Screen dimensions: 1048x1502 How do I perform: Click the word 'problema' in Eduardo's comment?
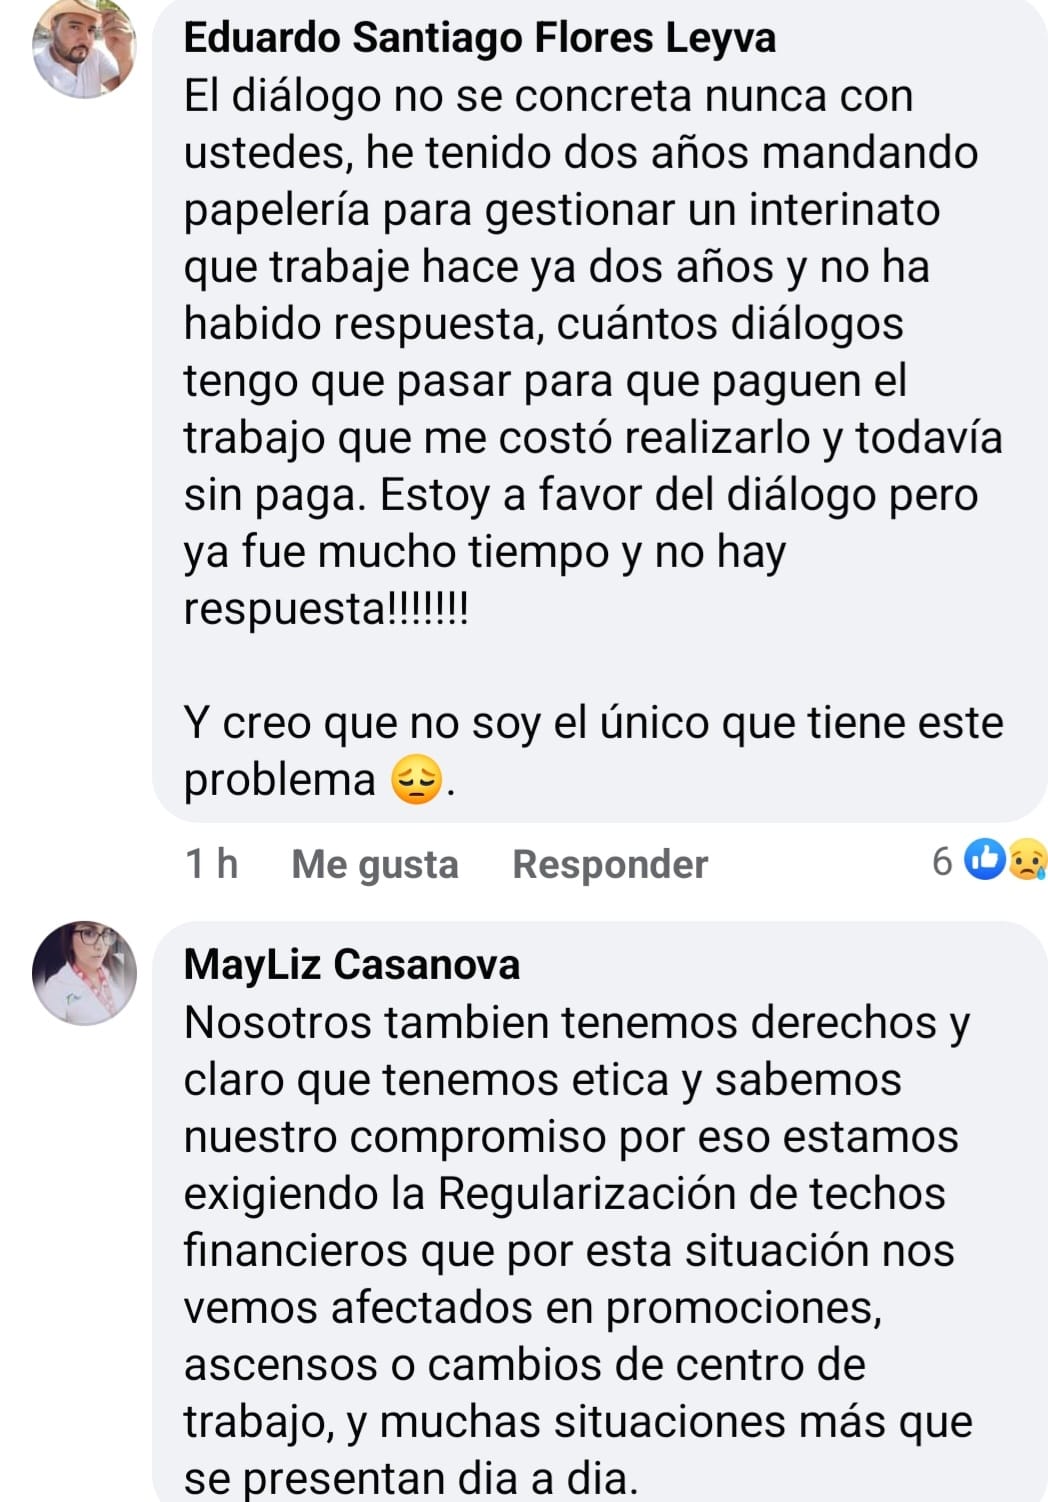(280, 780)
